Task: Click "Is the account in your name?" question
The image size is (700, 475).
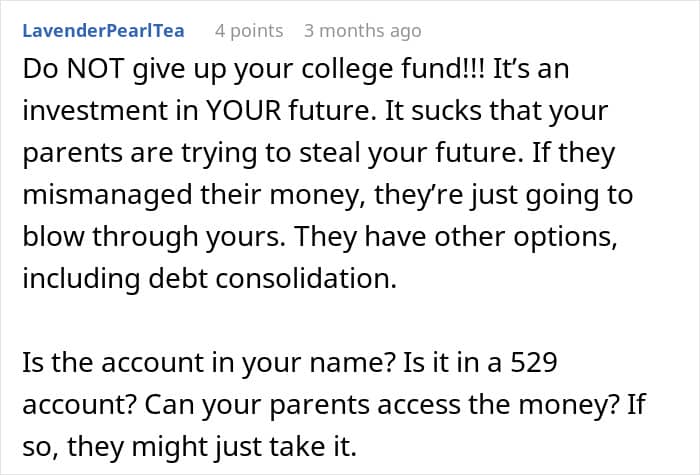Action: [209, 362]
